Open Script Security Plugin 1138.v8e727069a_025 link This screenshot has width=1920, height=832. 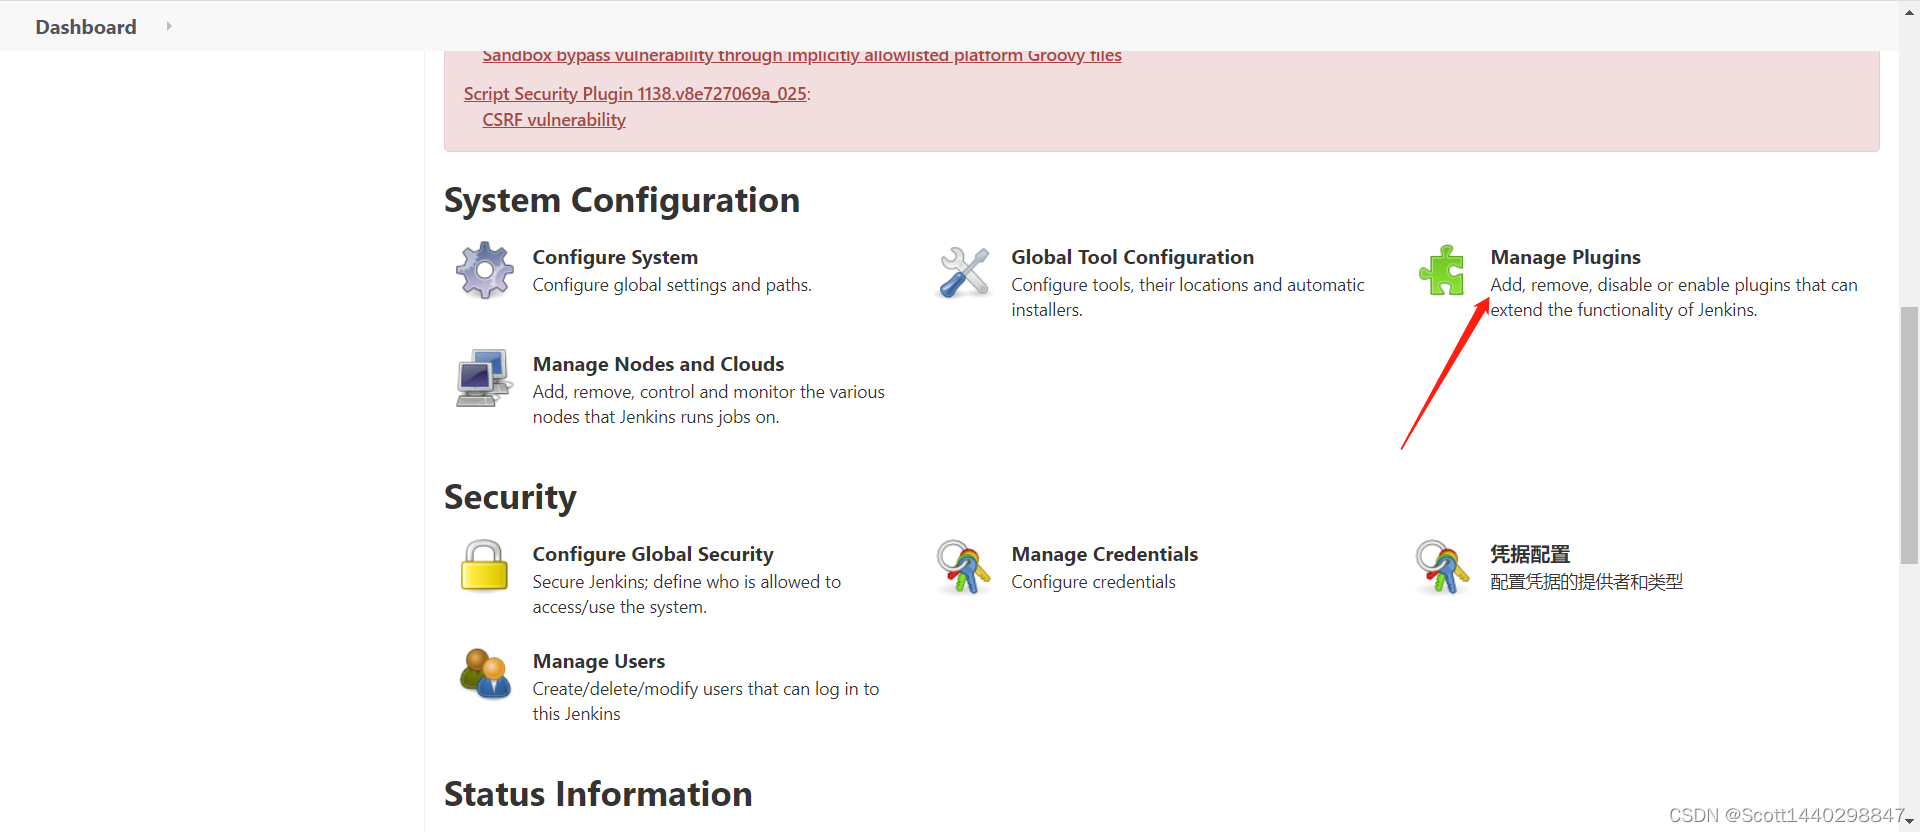(635, 93)
